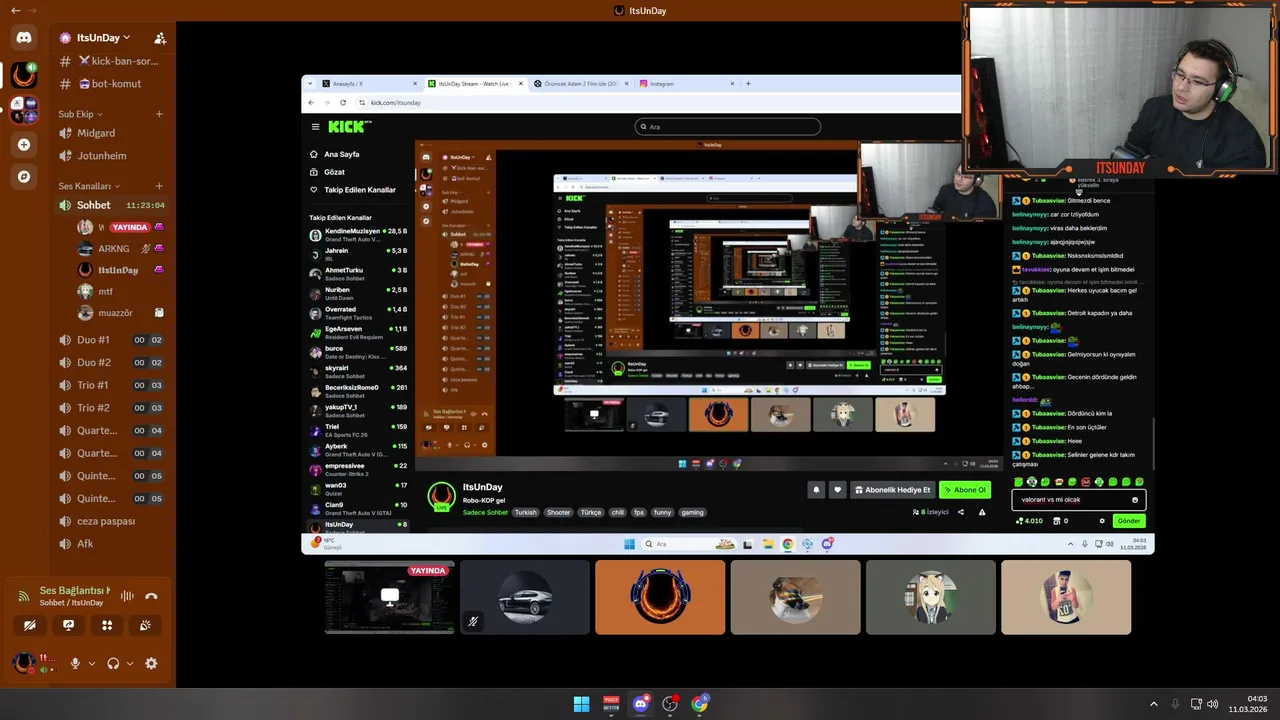The image size is (1280, 720).
Task: Click Abonelik Hediye Et button
Action: [x=892, y=490]
